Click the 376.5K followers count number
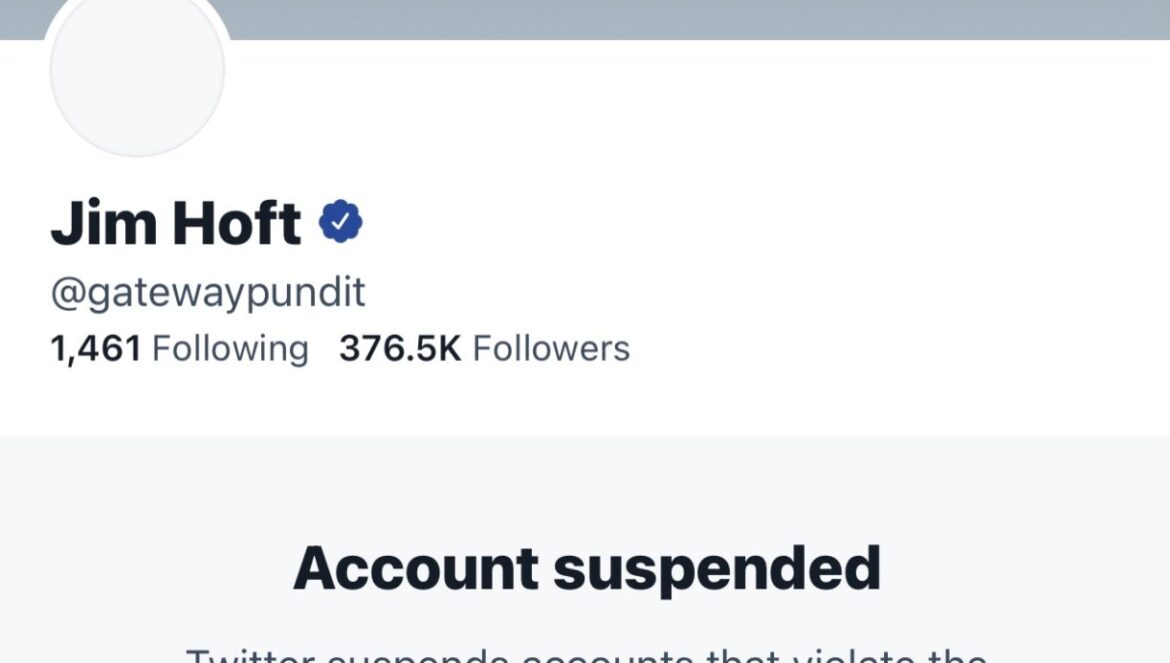Image resolution: width=1170 pixels, height=663 pixels. point(400,348)
